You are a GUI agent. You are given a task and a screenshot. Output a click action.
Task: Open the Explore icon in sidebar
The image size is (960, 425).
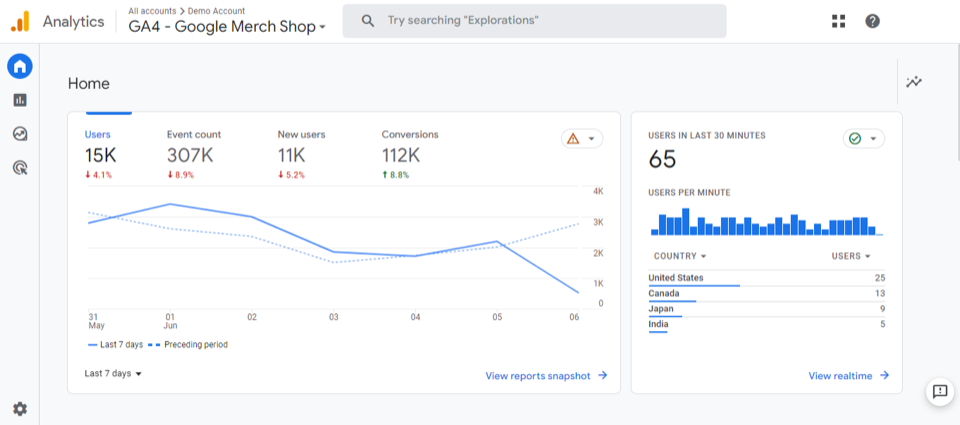[20, 134]
